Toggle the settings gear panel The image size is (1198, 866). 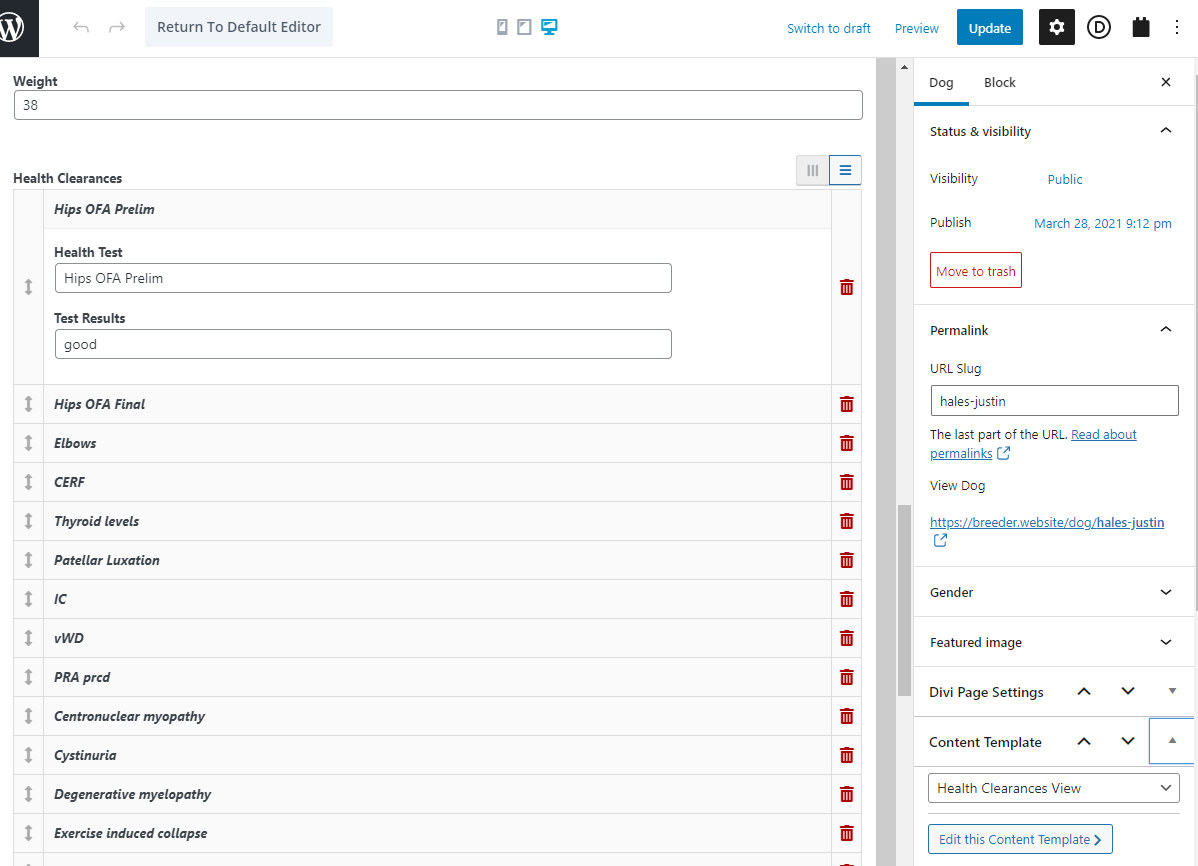pos(1057,28)
